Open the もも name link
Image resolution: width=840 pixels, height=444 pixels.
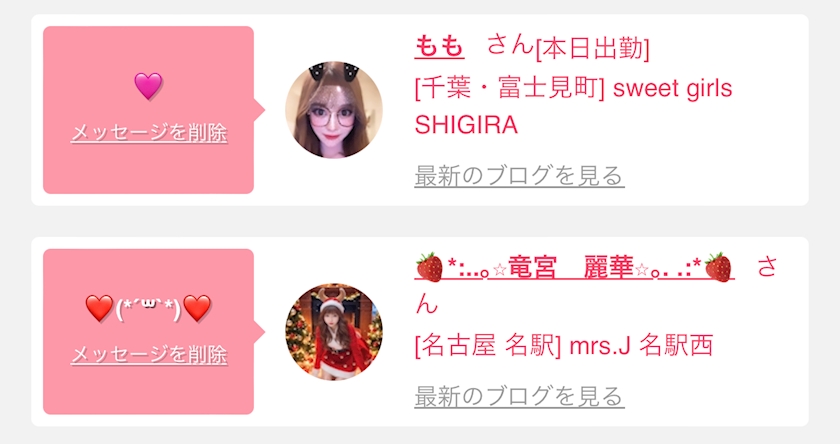(439, 46)
